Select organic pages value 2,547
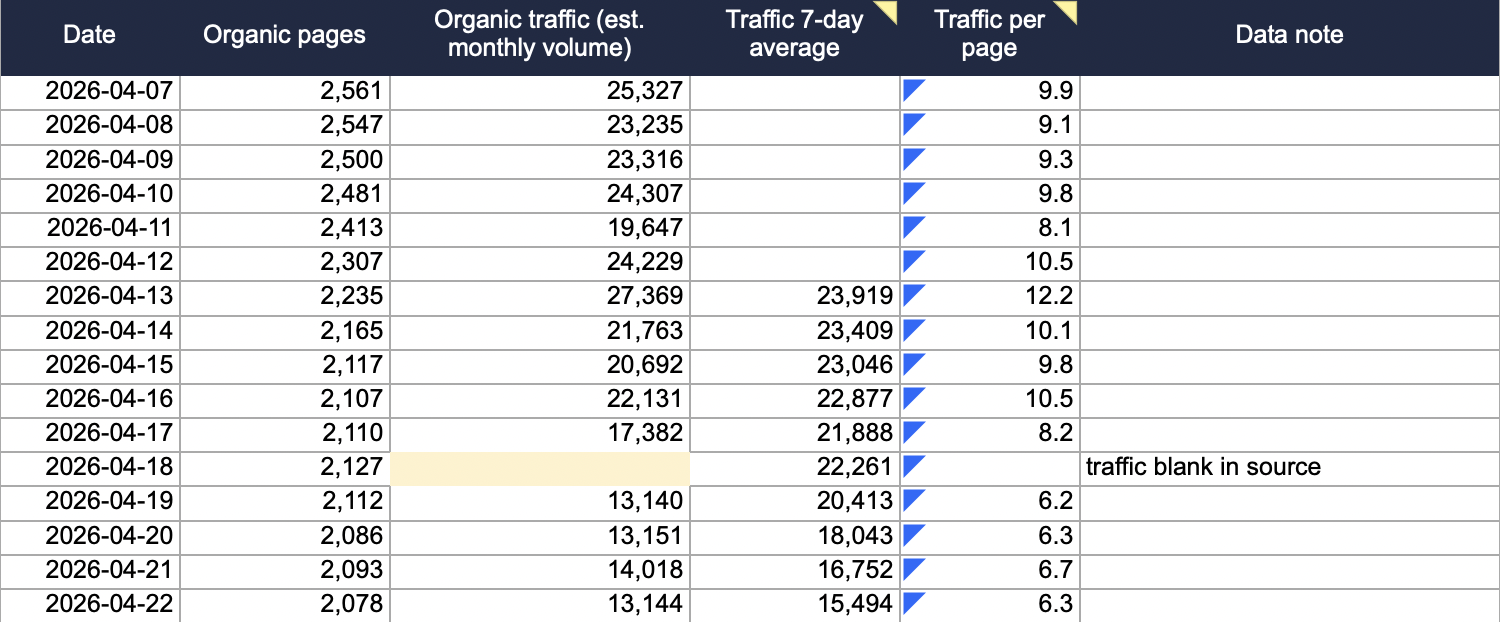 [284, 126]
